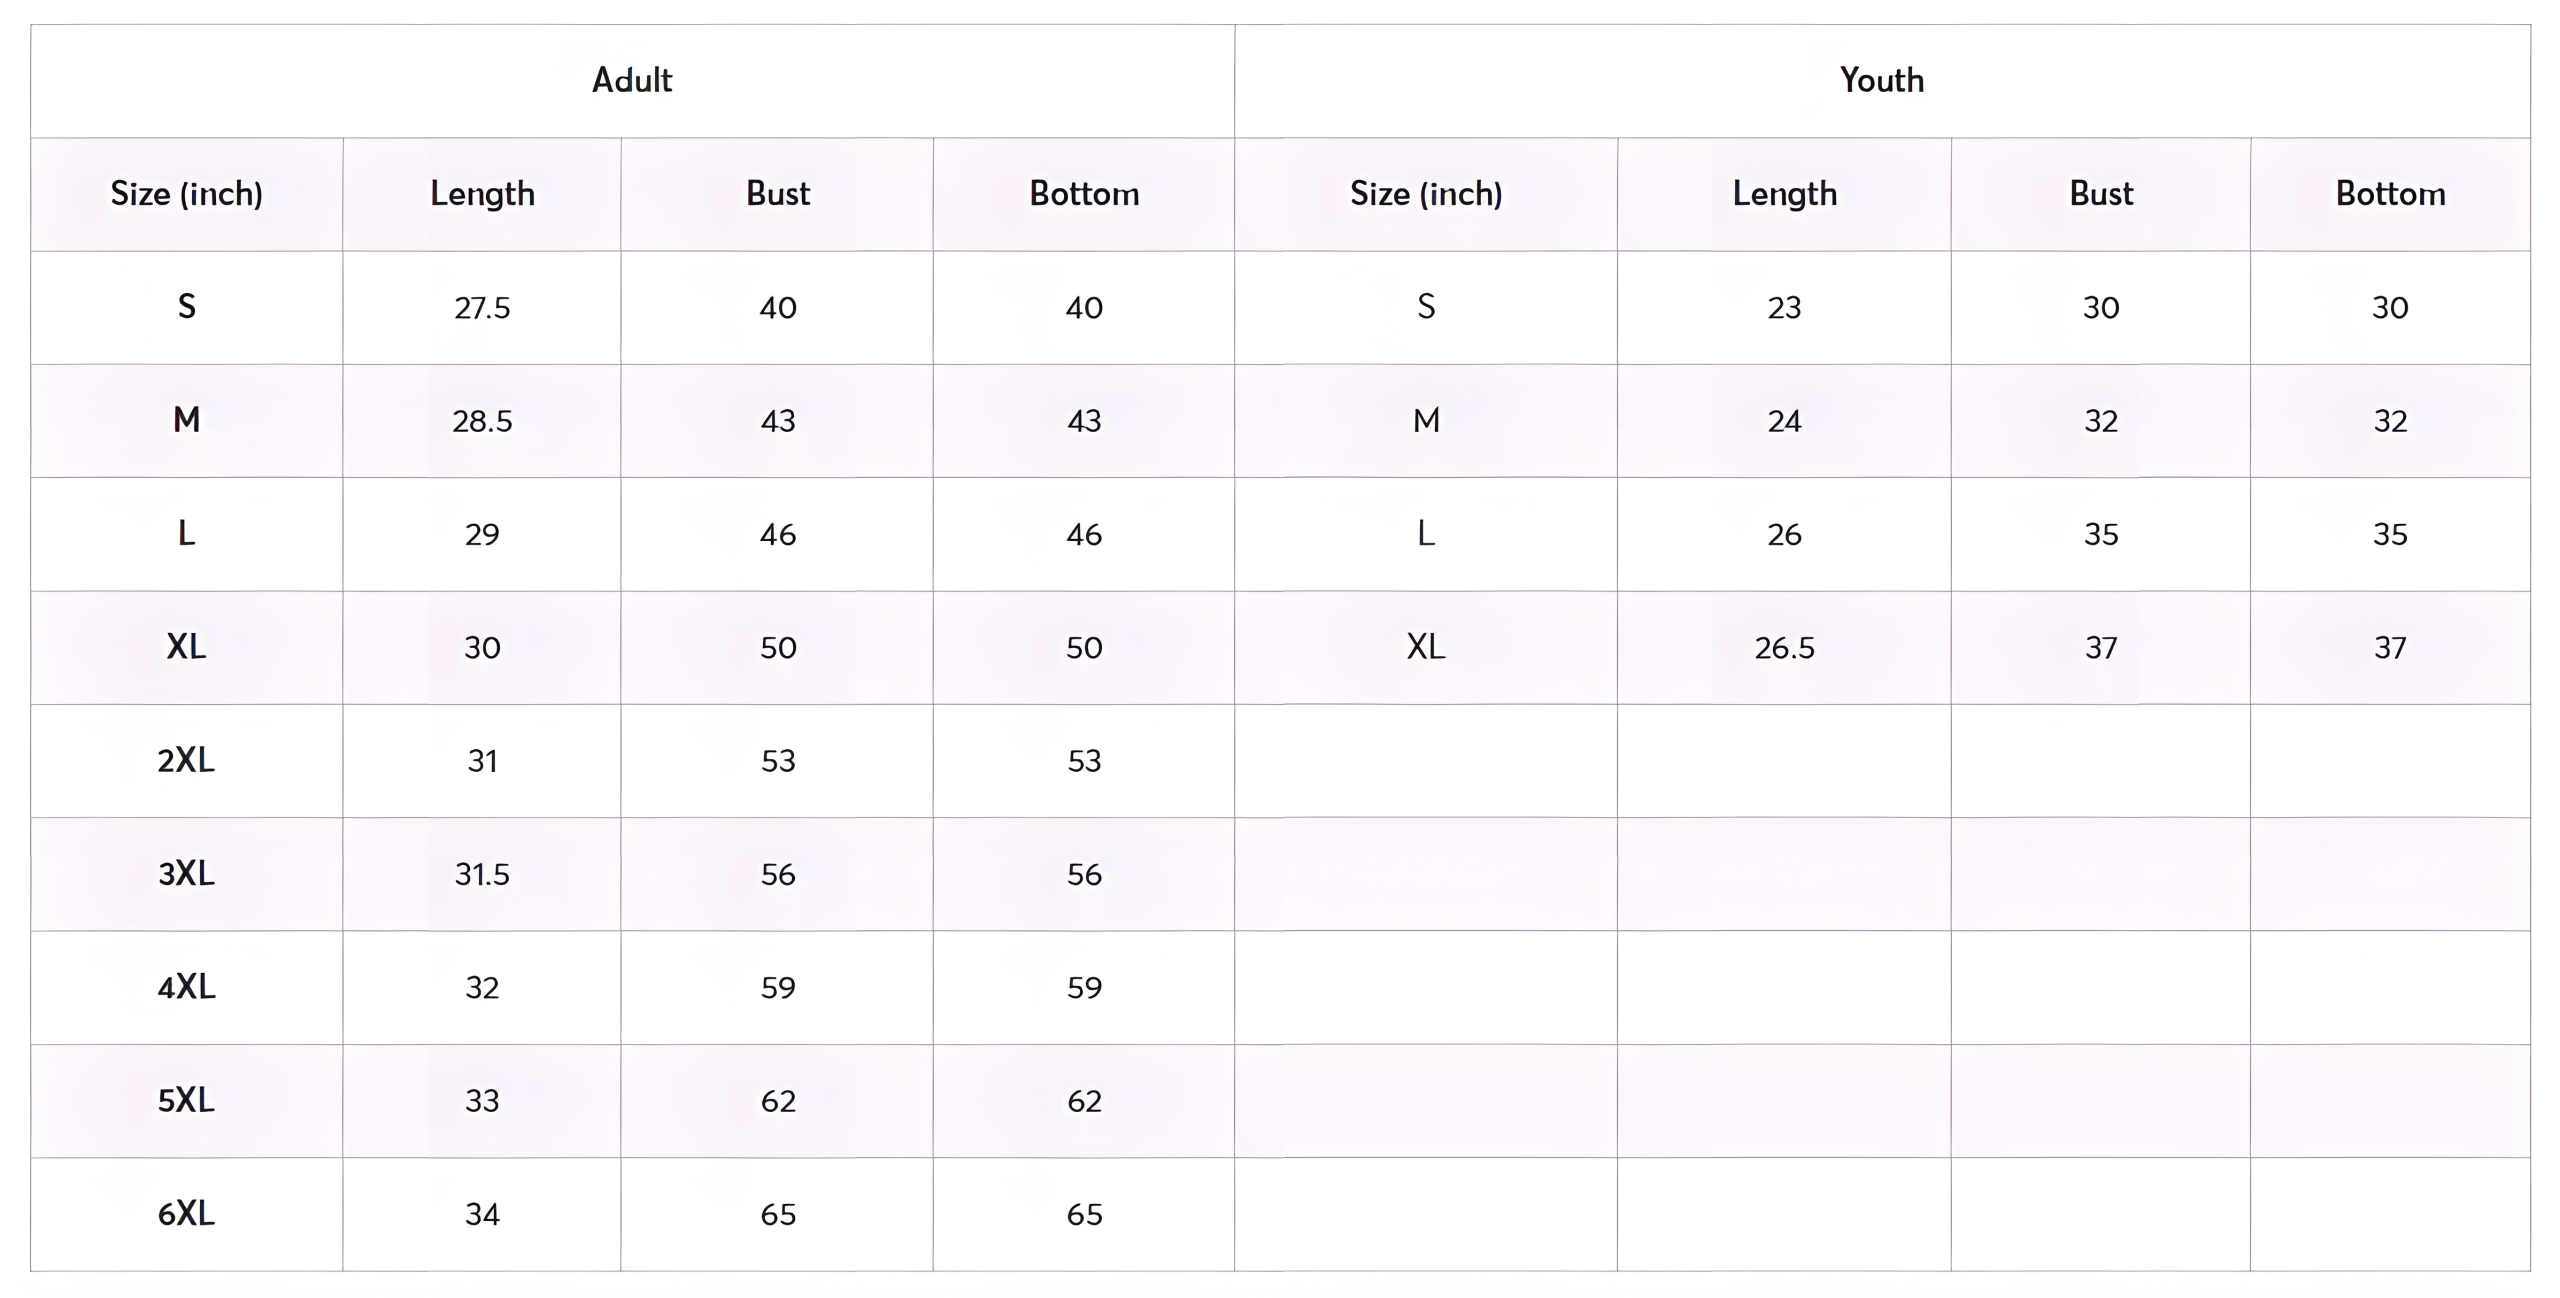Click the Youth Length column header
This screenshot has height=1298, width=2560.
pos(1785,194)
